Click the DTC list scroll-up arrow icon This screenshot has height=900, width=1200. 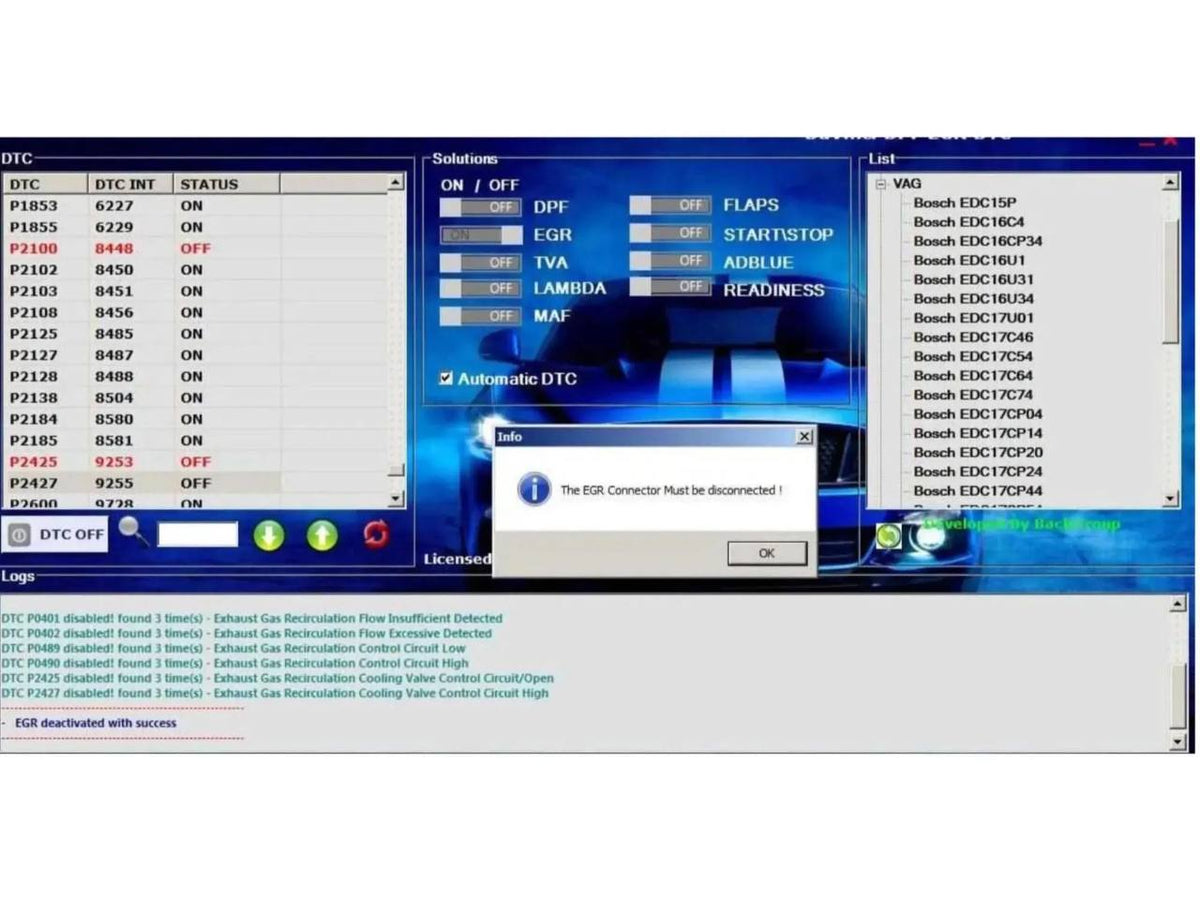tap(396, 182)
